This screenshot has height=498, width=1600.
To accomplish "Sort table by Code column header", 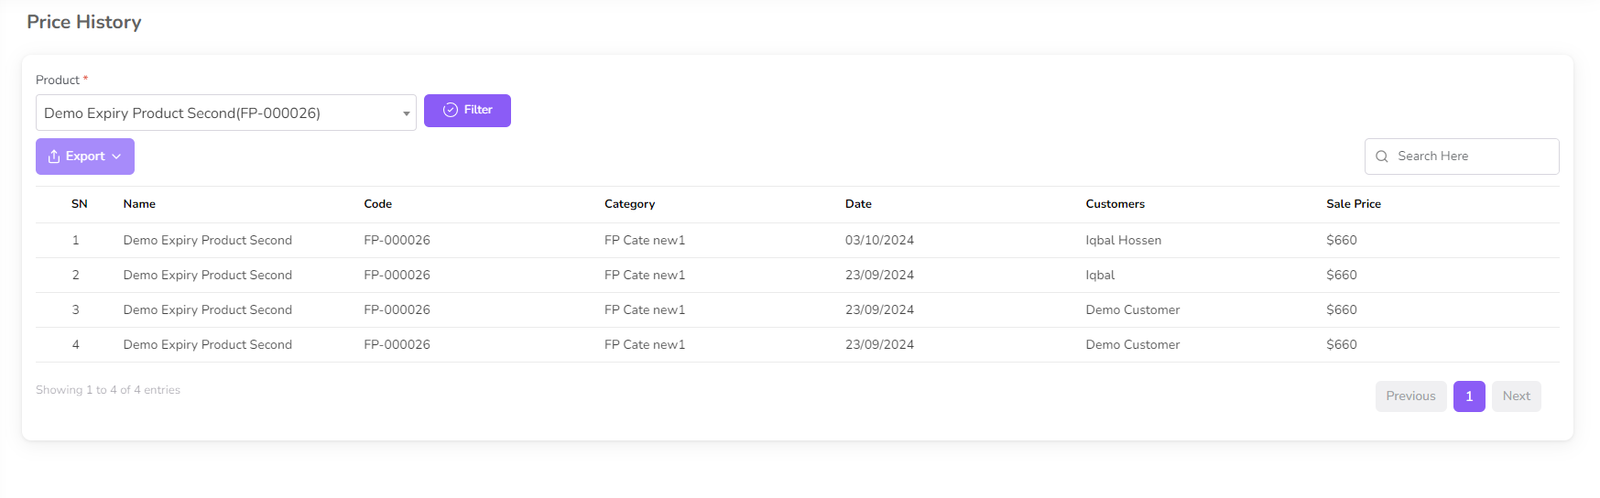I will [x=378, y=204].
